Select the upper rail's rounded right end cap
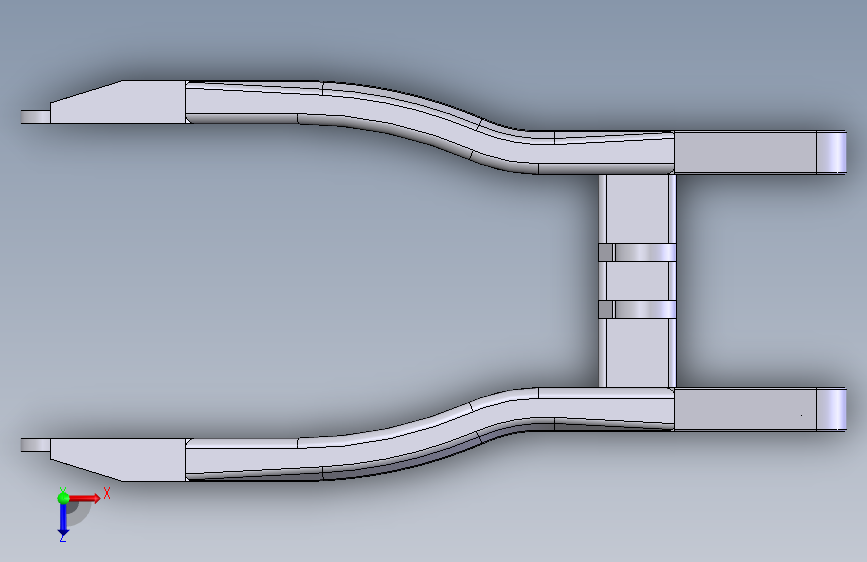This screenshot has width=867, height=562. point(831,152)
